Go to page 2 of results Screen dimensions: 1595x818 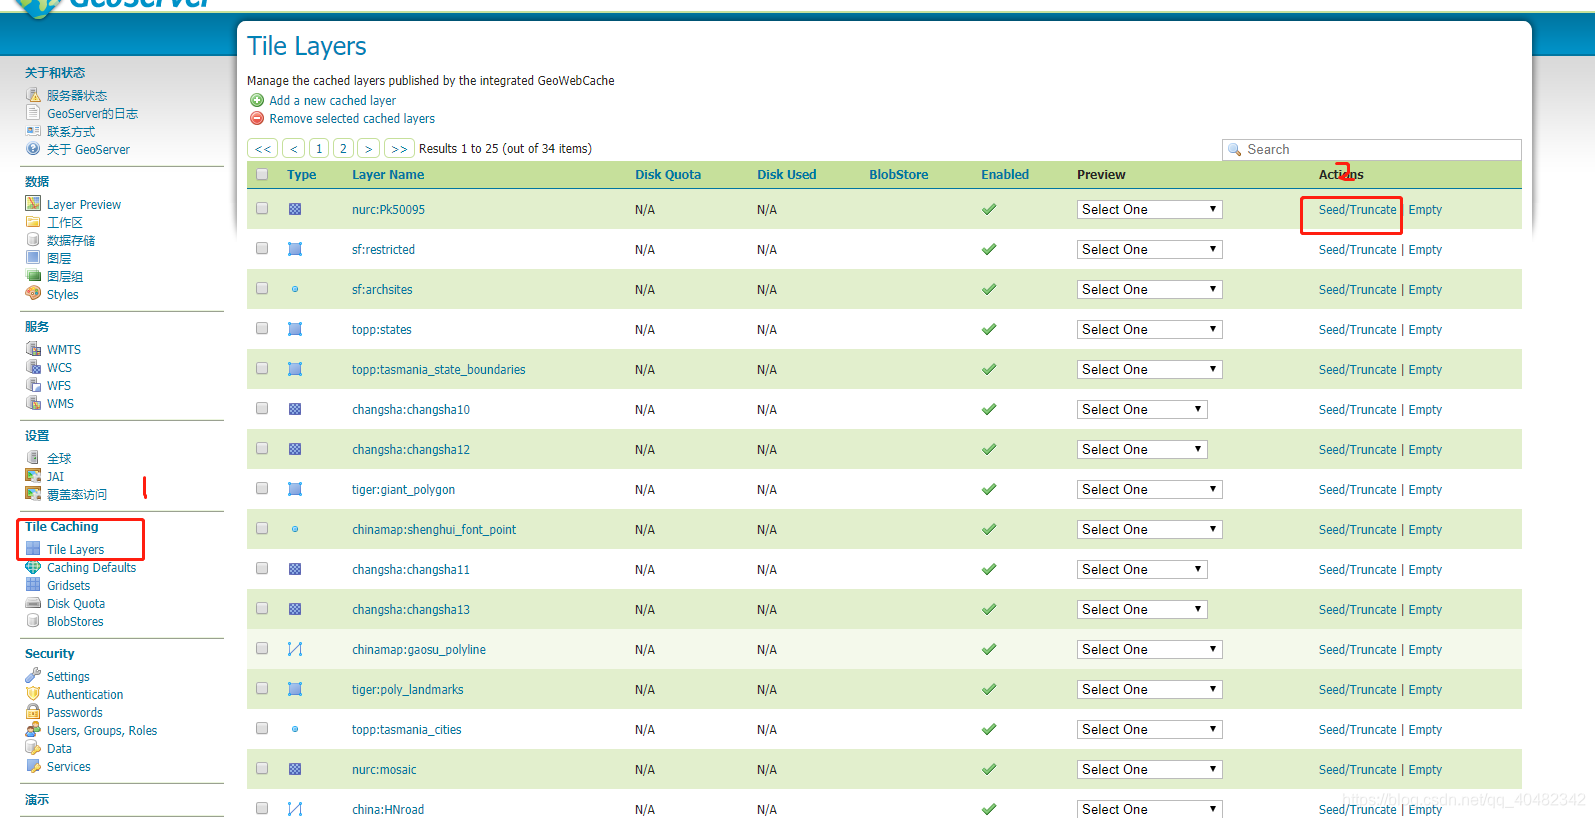343,148
